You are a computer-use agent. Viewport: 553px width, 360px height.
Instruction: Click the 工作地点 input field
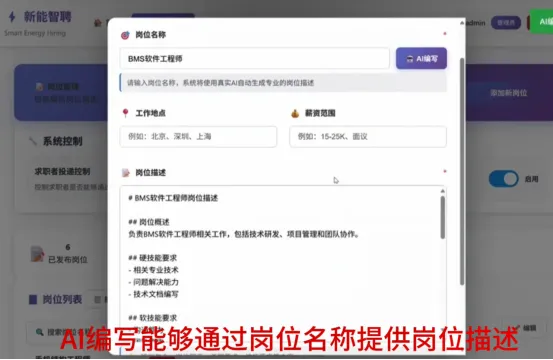coord(198,136)
